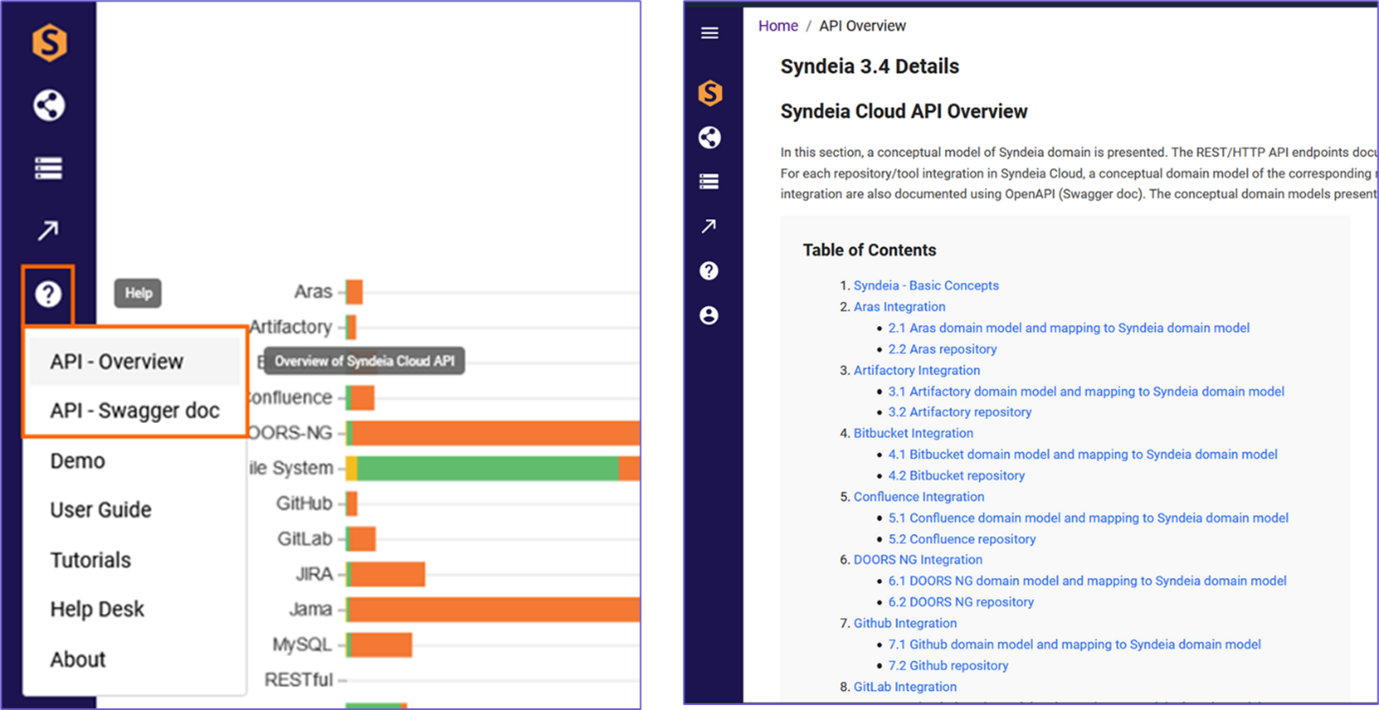
Task: Click the orange JIRA bar in the chart
Action: pyautogui.click(x=388, y=574)
